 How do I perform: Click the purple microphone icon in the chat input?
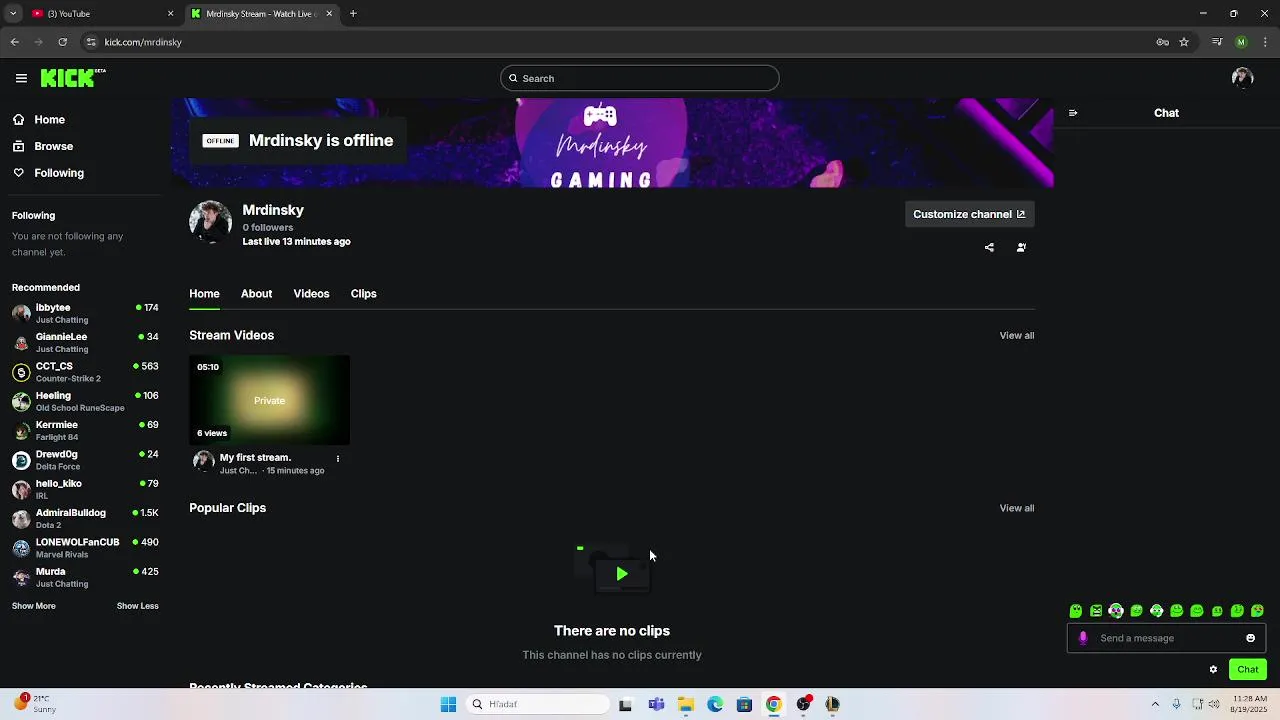point(1083,638)
